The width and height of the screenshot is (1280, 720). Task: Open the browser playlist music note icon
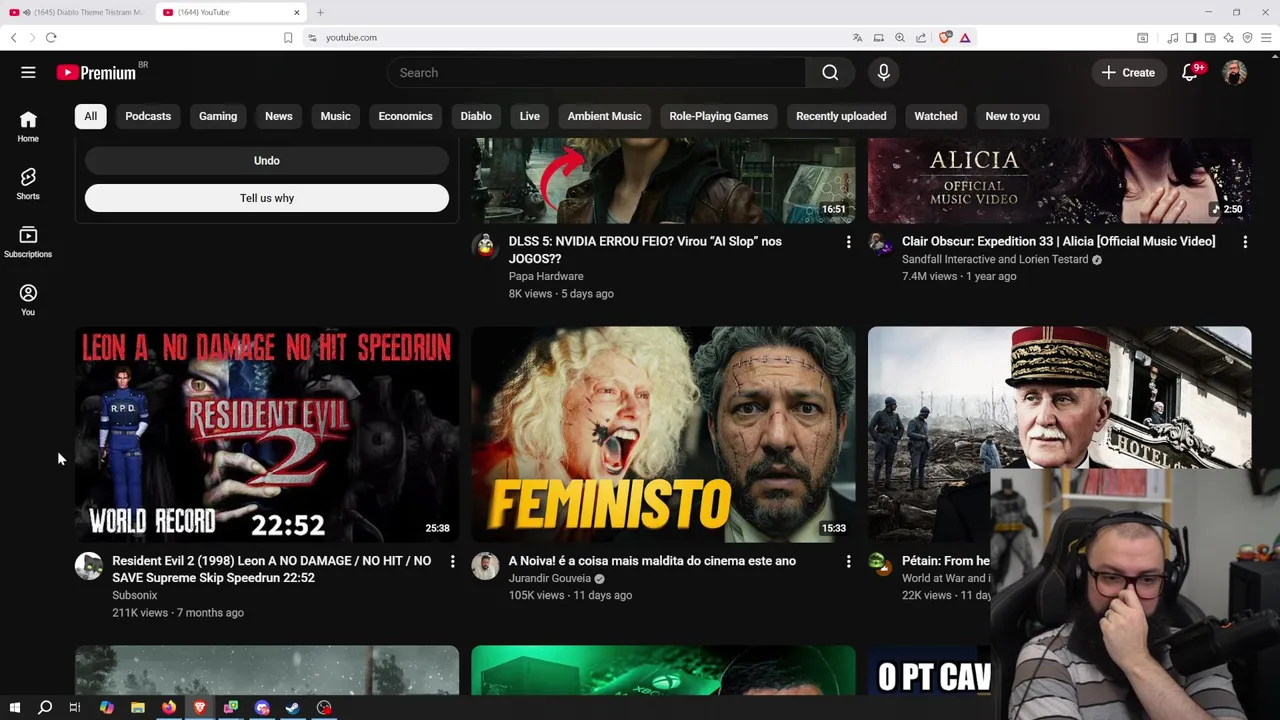click(1172, 37)
